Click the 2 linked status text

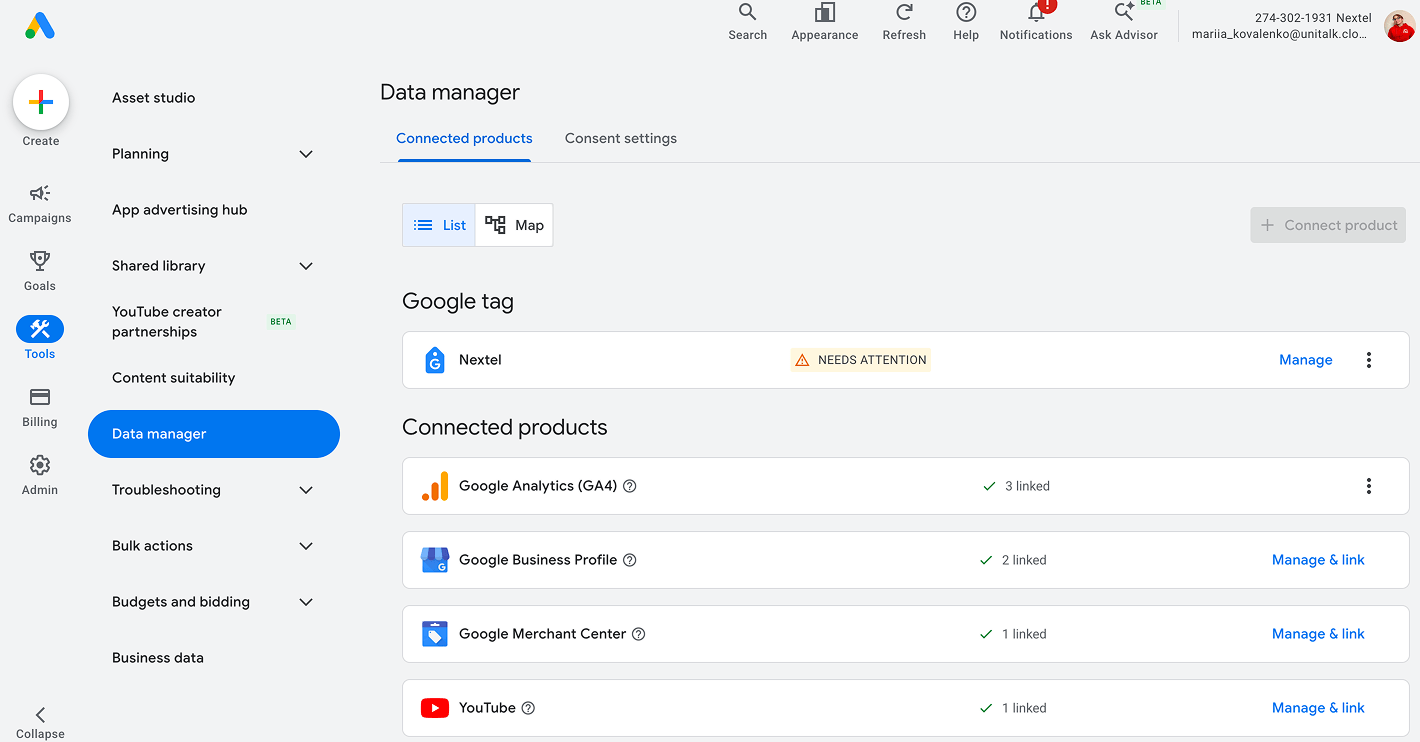[x=1024, y=560]
